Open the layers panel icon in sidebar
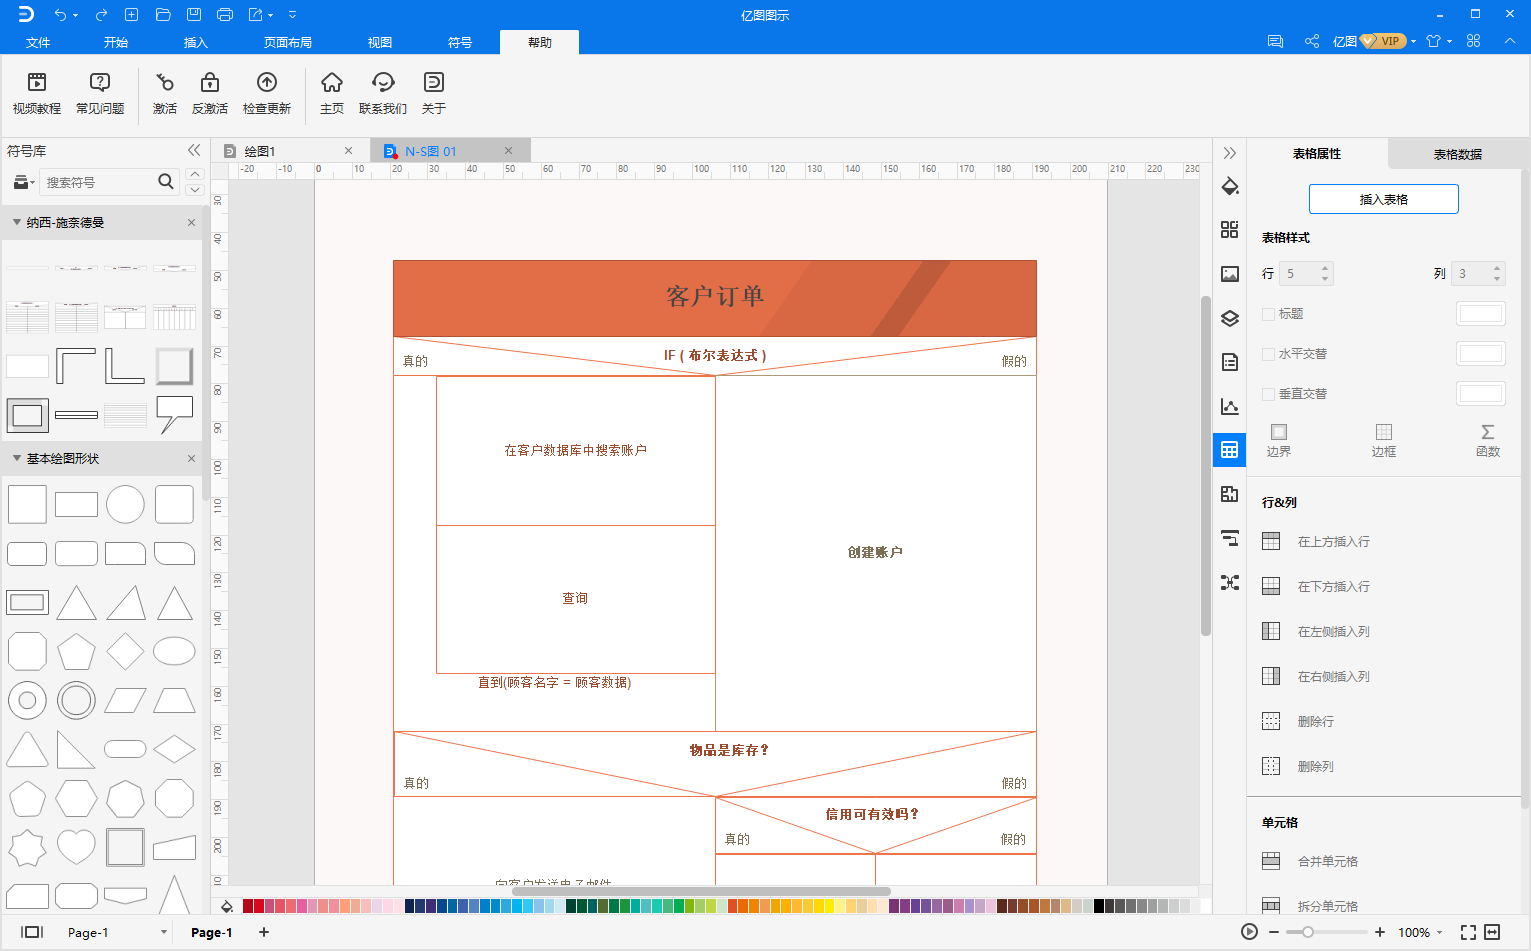The width and height of the screenshot is (1531, 951). [1230, 318]
